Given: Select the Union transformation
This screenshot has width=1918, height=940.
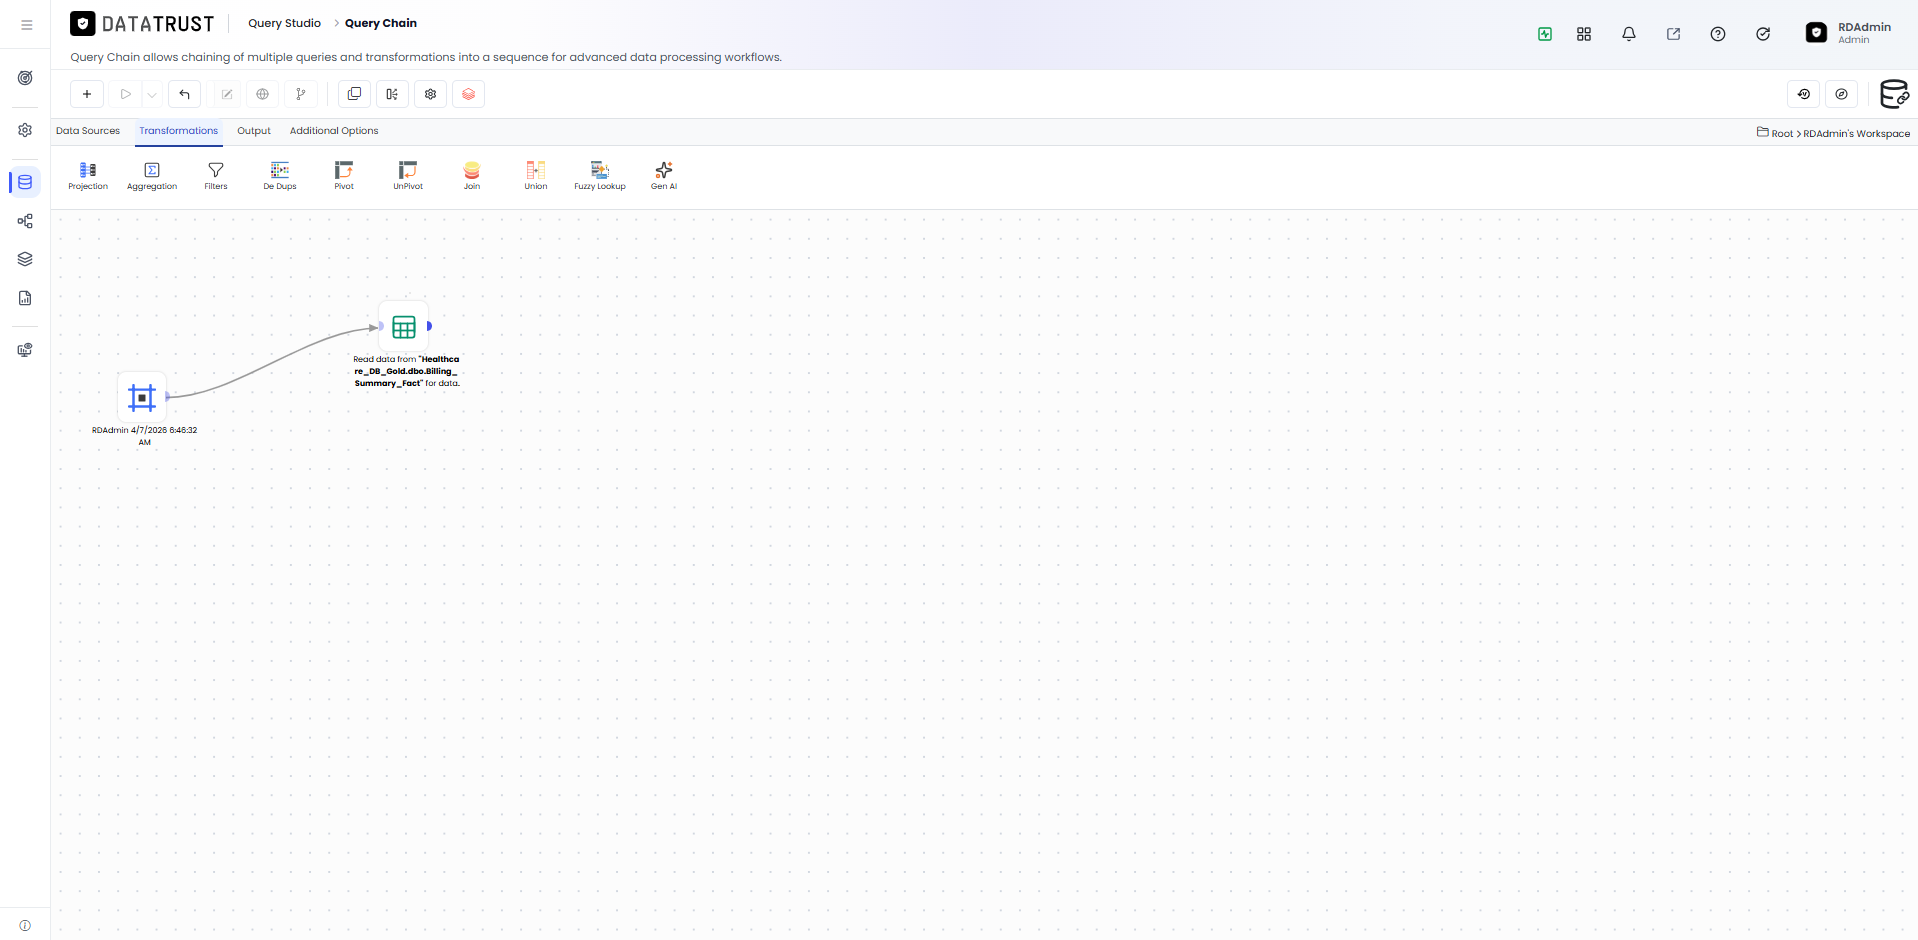Looking at the screenshot, I should (536, 175).
